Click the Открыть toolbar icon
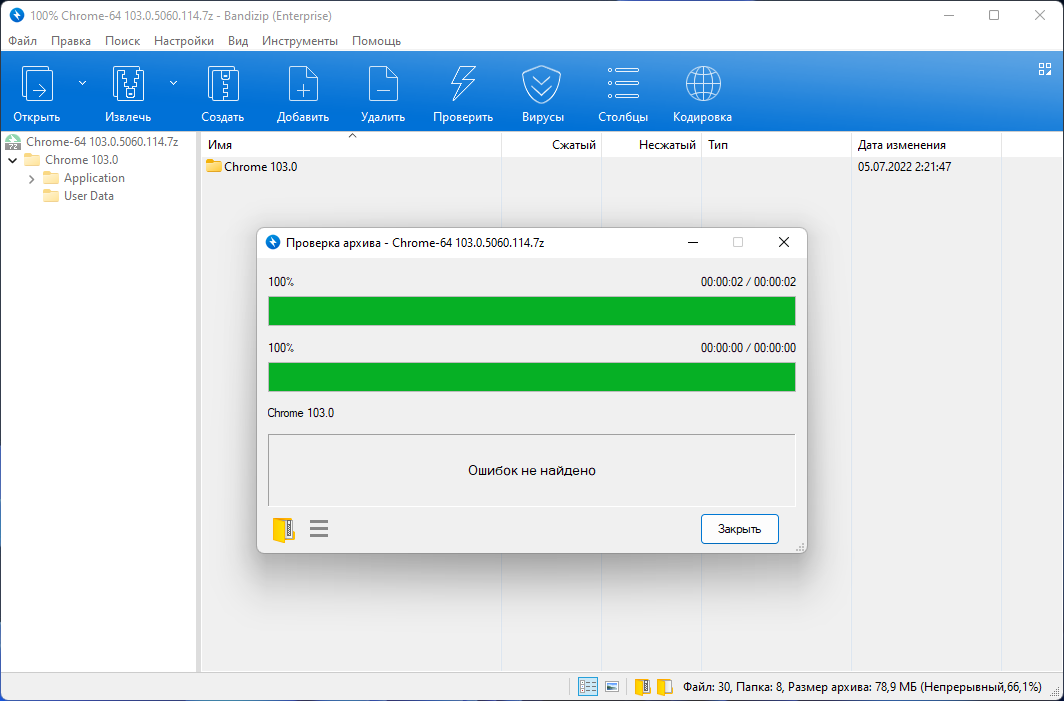 coord(37,85)
